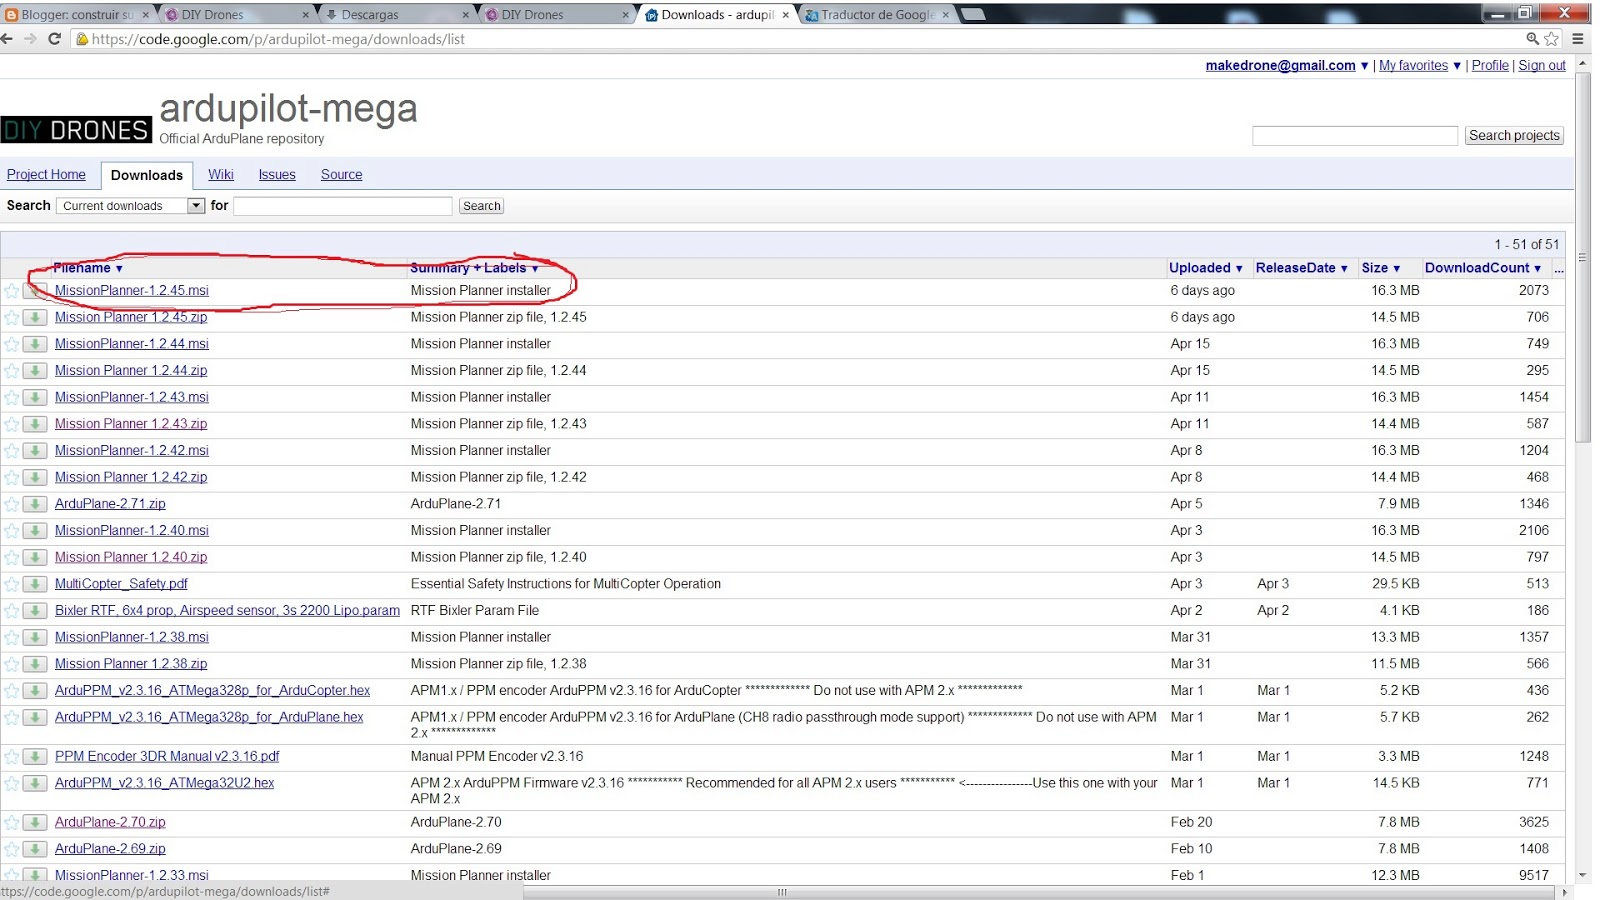This screenshot has width=1600, height=900.
Task: Open the ReleaseDate column sort menu
Action: 1302,268
